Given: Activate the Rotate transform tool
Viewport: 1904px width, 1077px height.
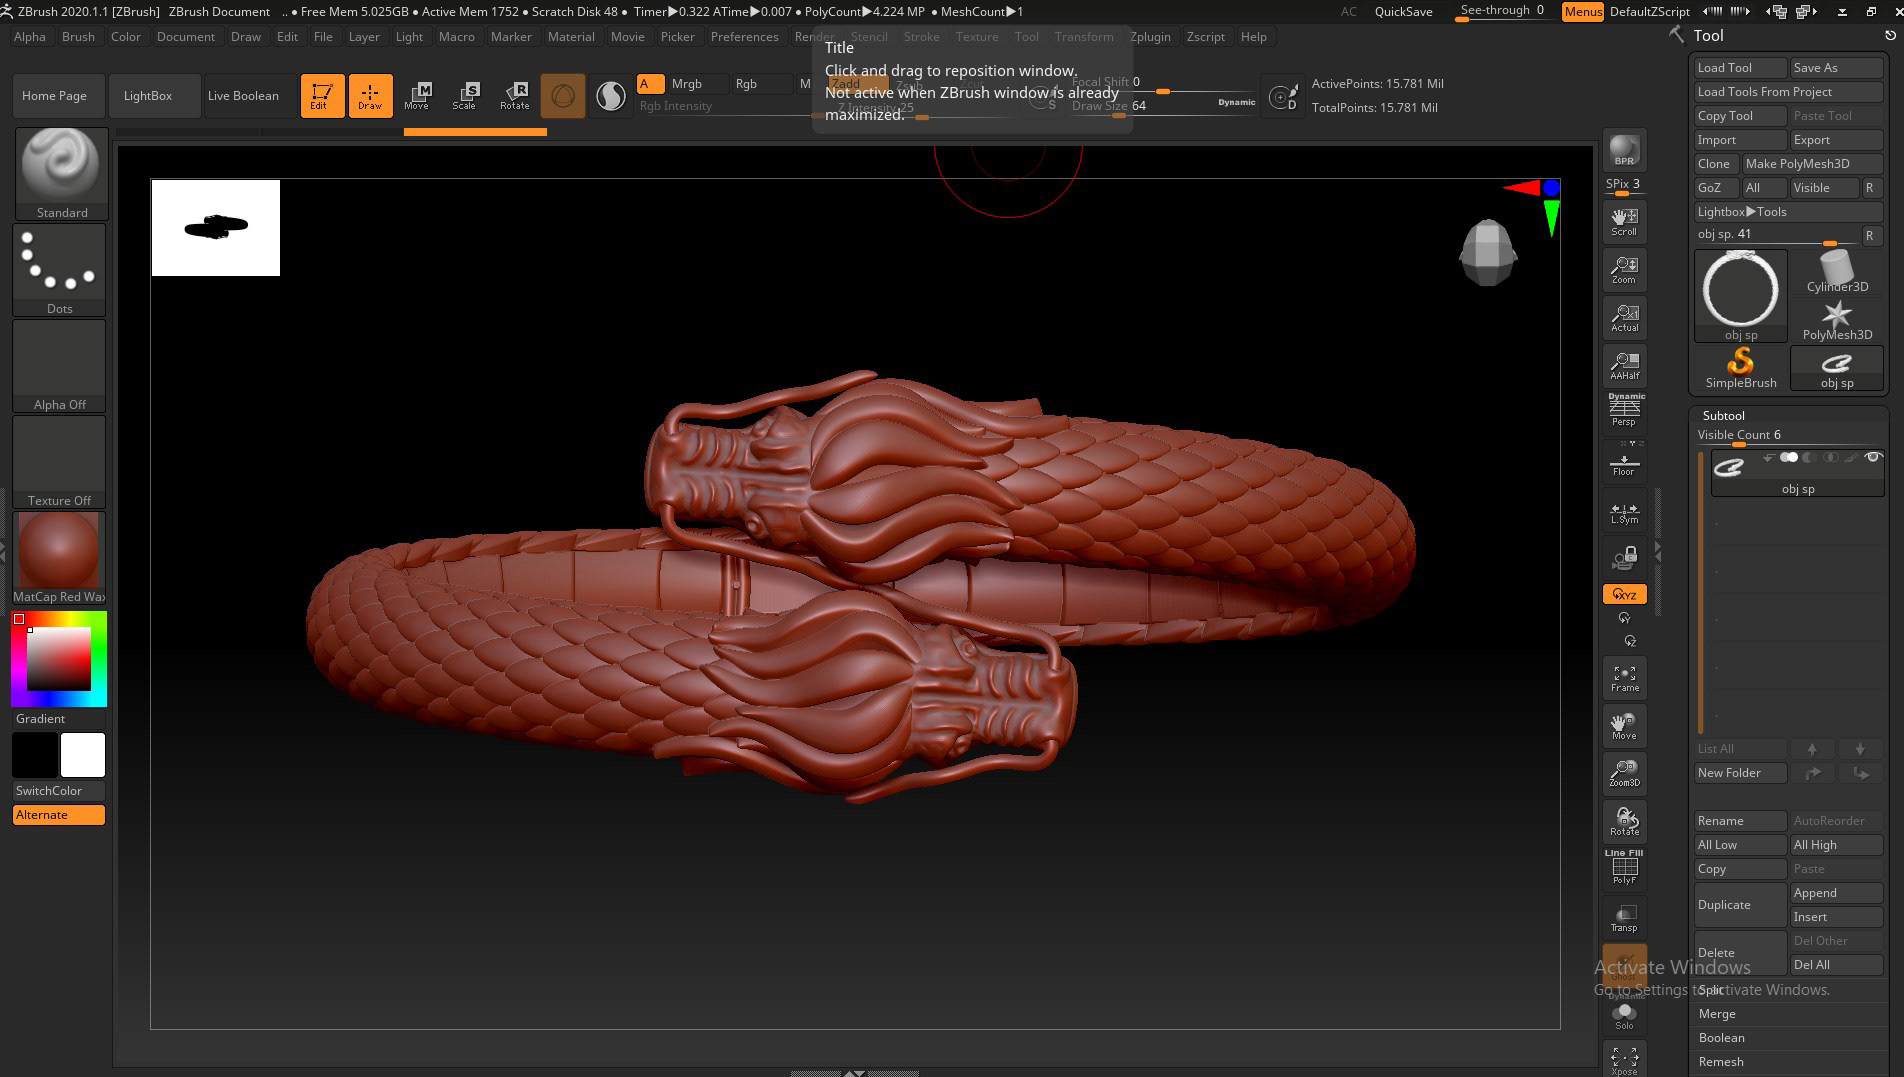Looking at the screenshot, I should click(514, 95).
